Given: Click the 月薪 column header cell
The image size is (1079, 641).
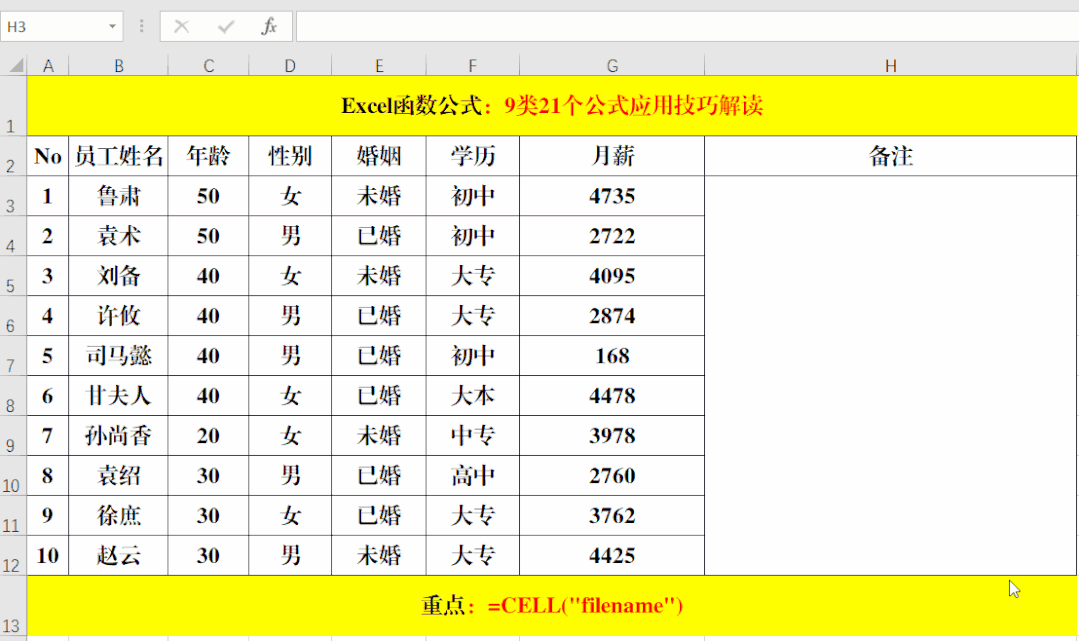Looking at the screenshot, I should click(611, 156).
